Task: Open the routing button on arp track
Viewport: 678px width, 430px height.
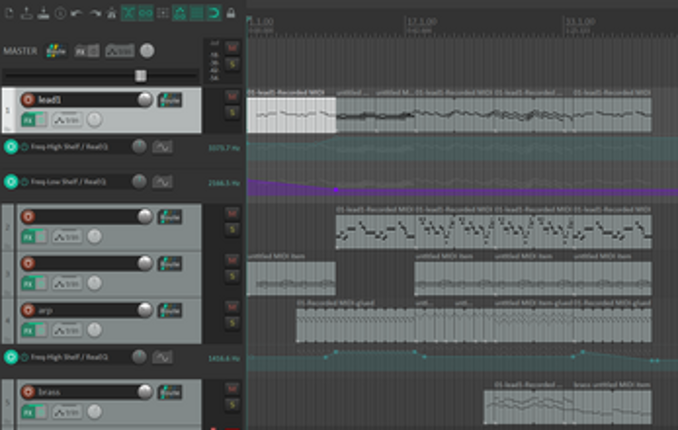Action: [x=170, y=310]
